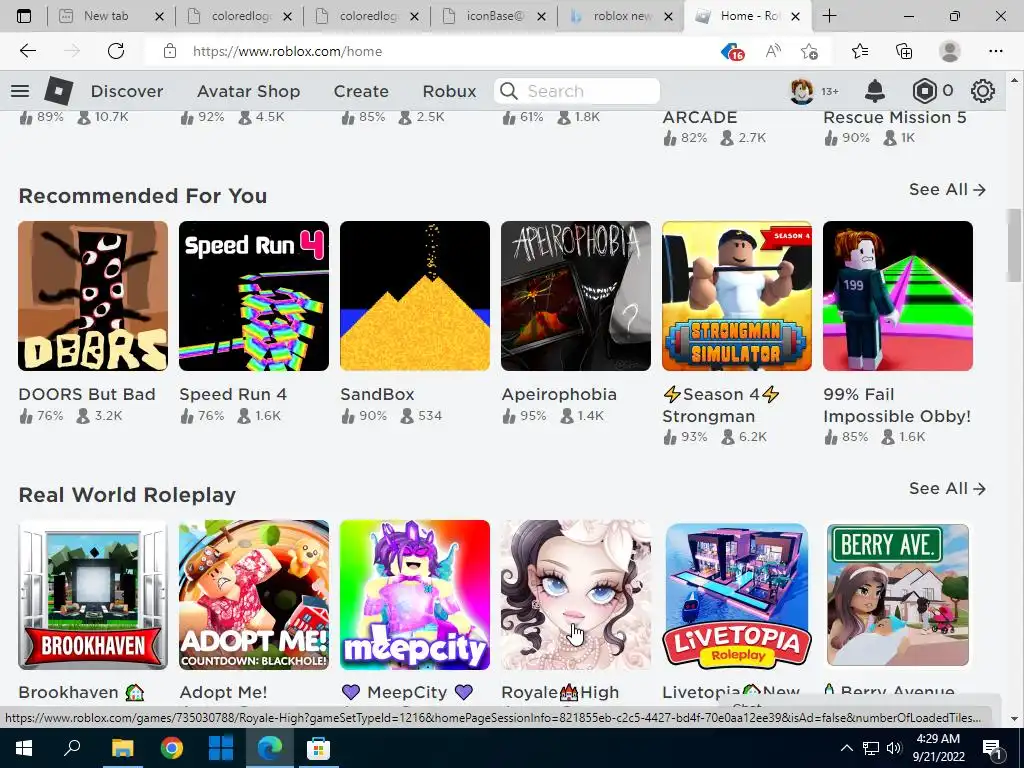Open the Robux menu item
Viewport: 1024px width, 768px height.
pos(449,91)
